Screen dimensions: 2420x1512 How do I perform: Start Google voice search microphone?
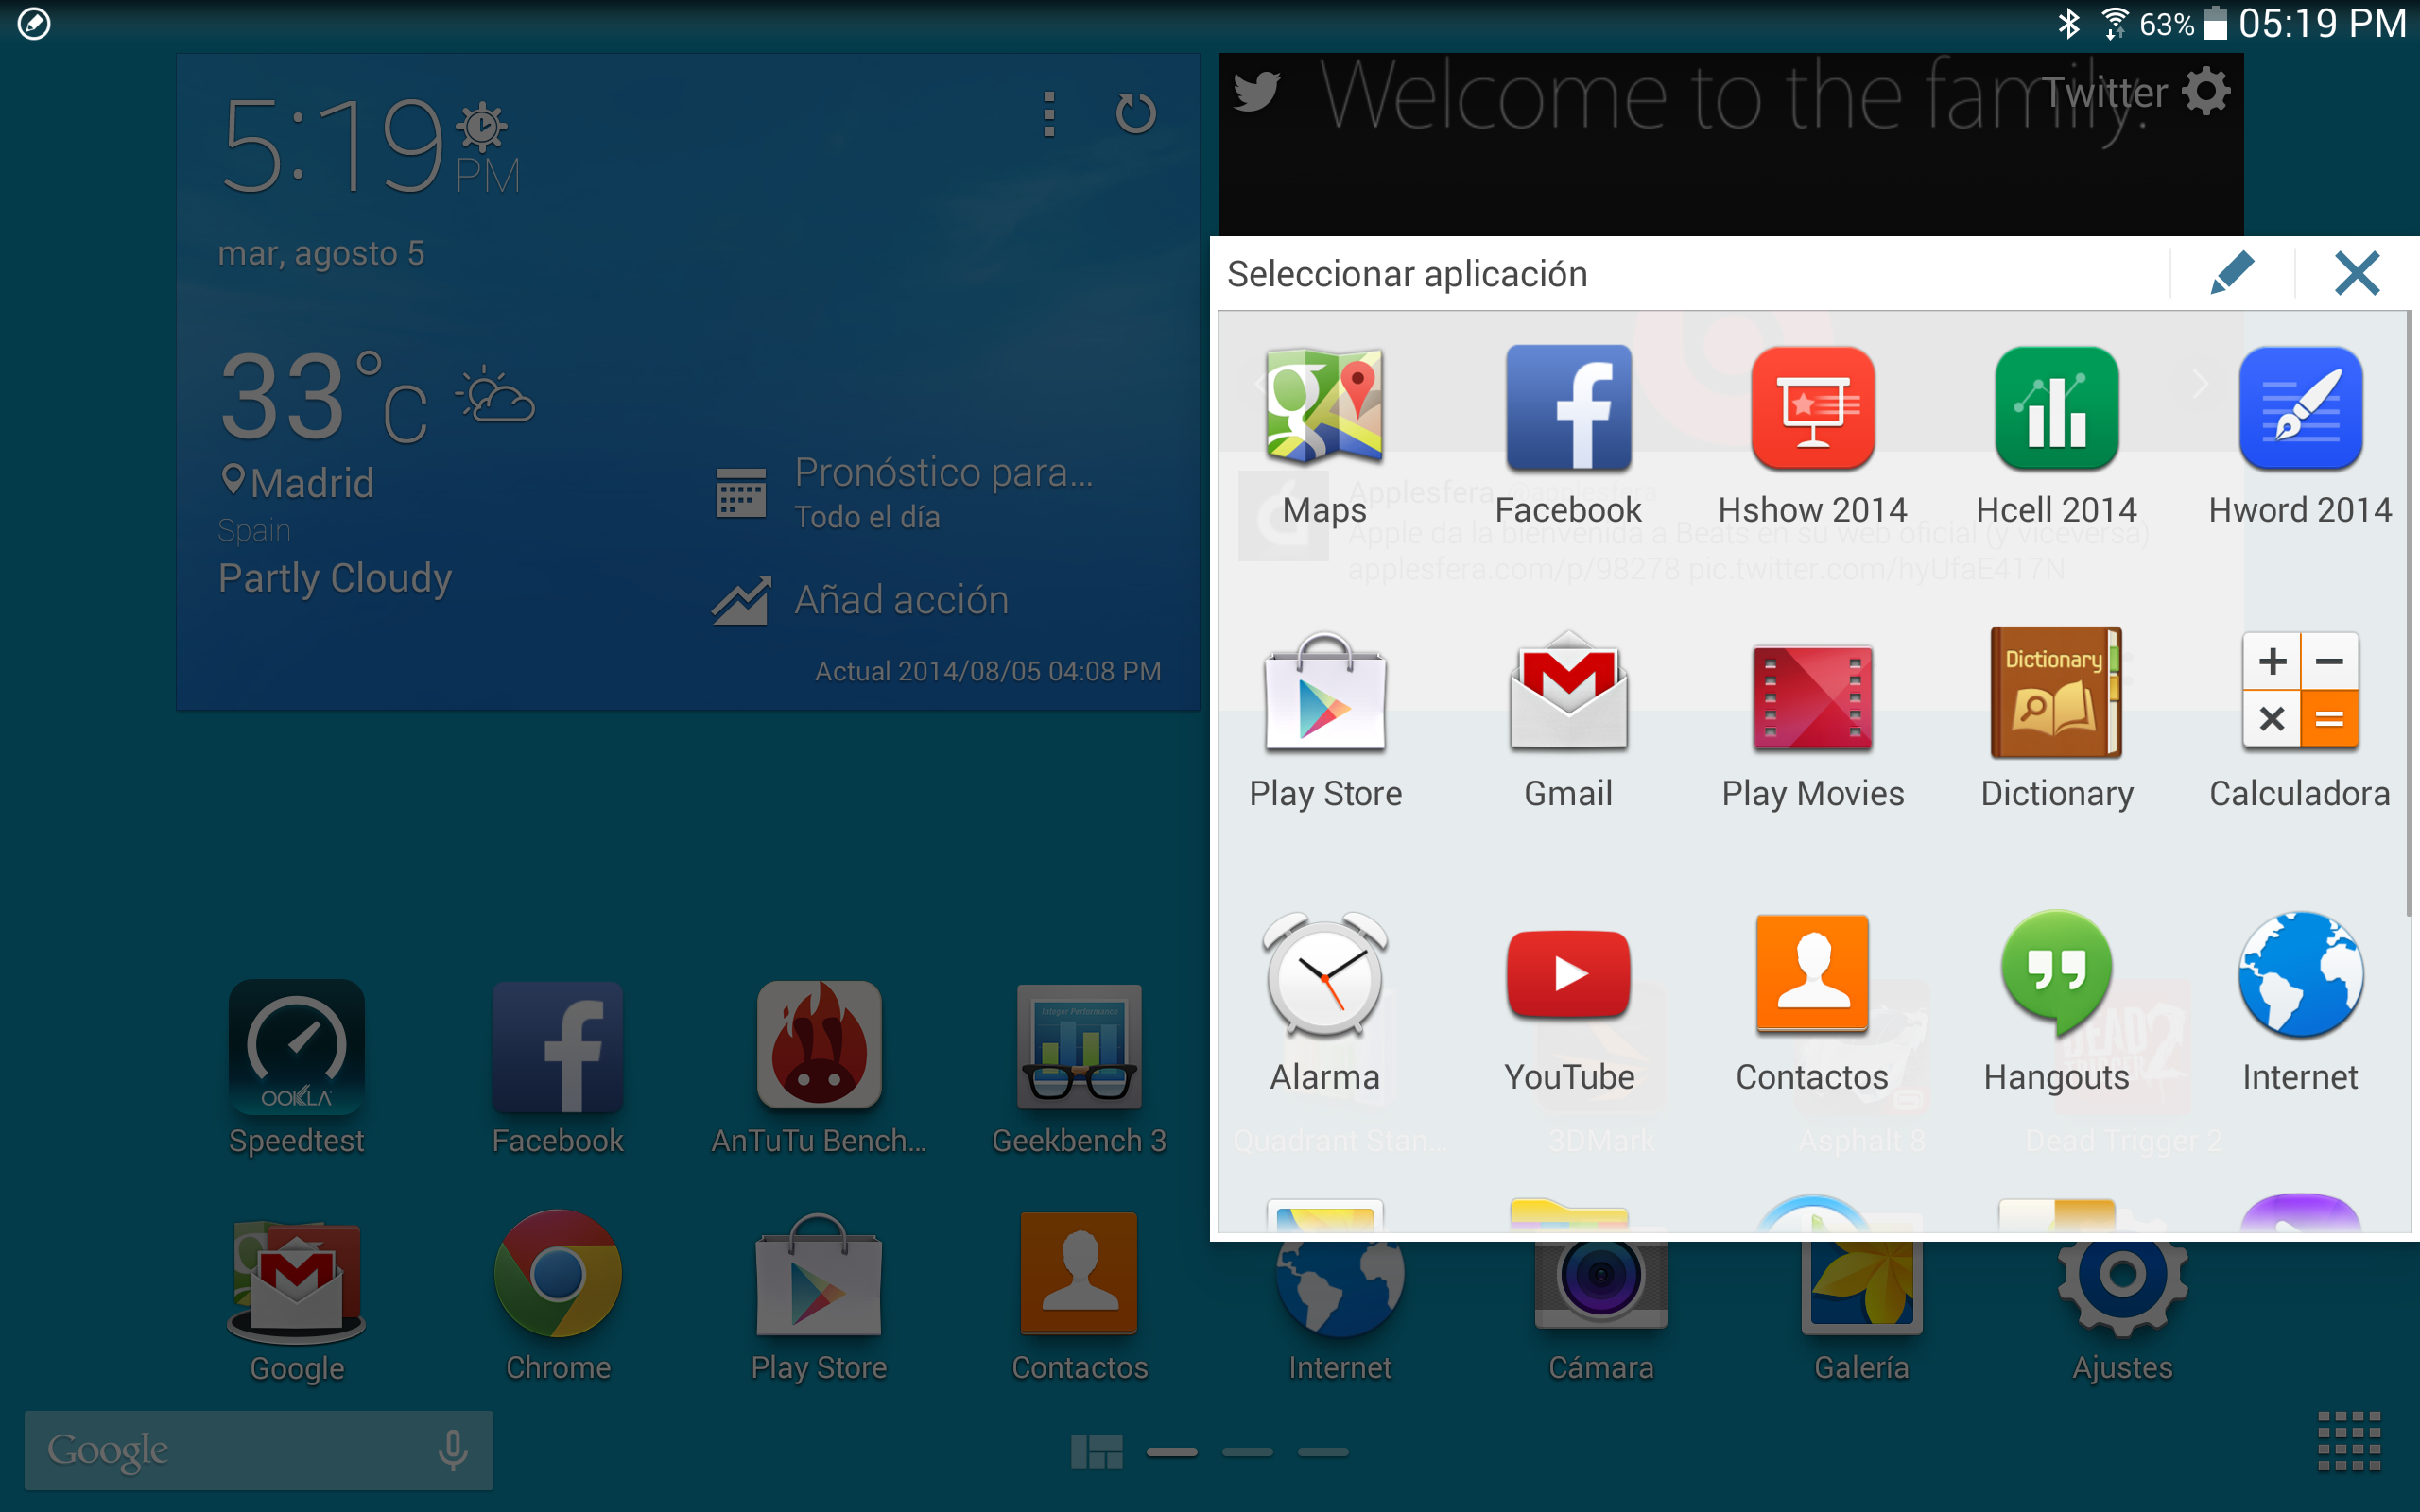click(453, 1450)
